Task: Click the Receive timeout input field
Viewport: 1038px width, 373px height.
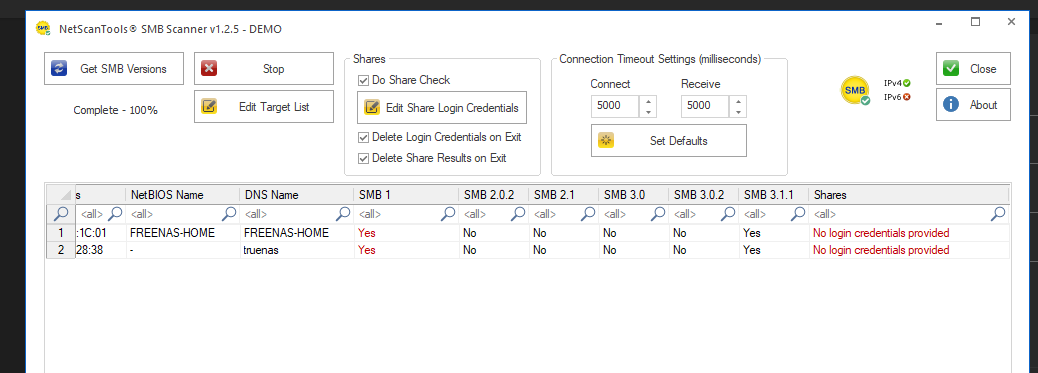Action: pyautogui.click(x=706, y=106)
